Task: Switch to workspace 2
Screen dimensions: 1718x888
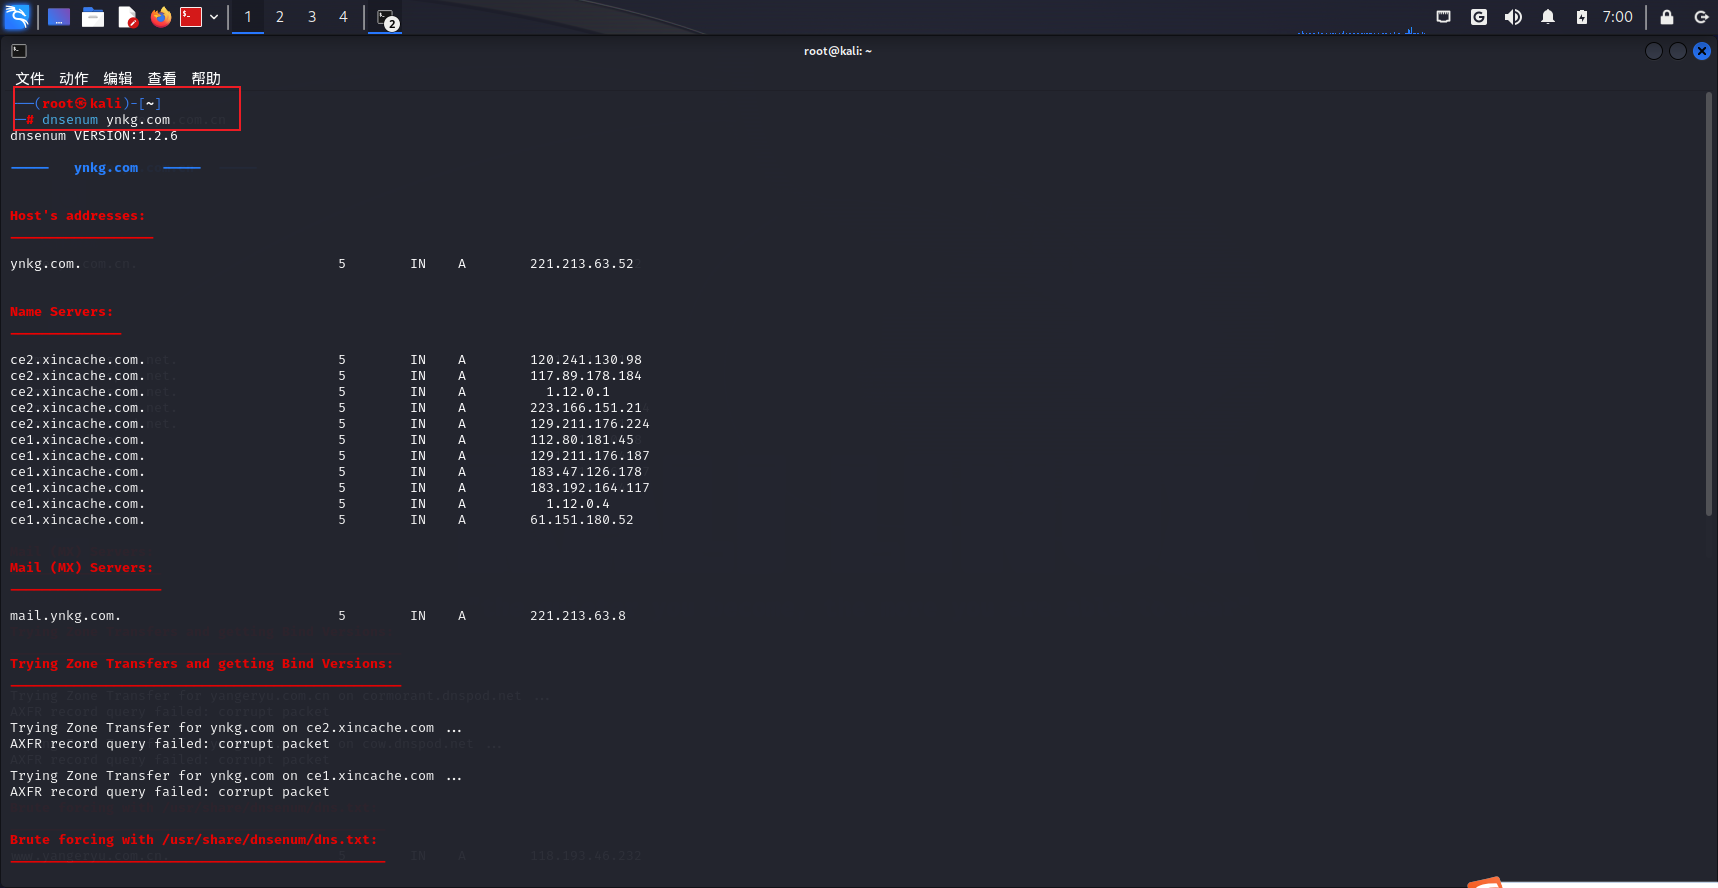Action: [x=280, y=17]
